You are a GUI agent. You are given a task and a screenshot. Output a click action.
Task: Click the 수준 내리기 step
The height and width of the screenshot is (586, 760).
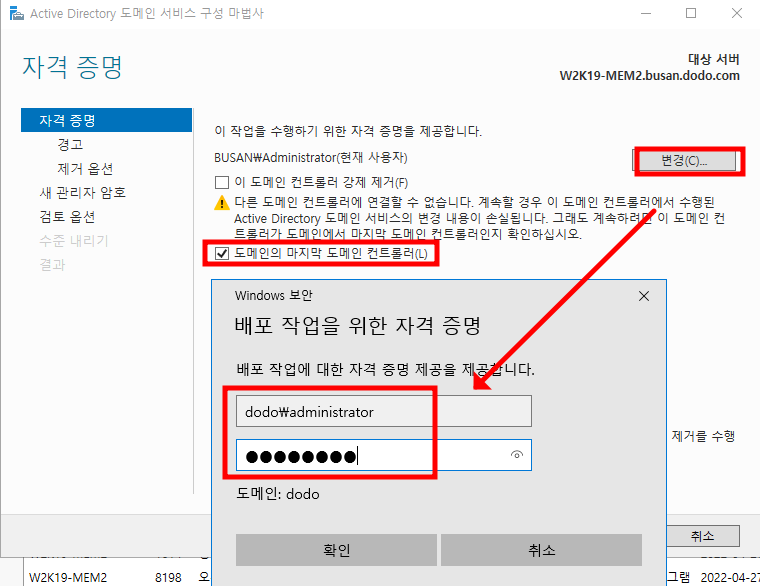coord(74,241)
